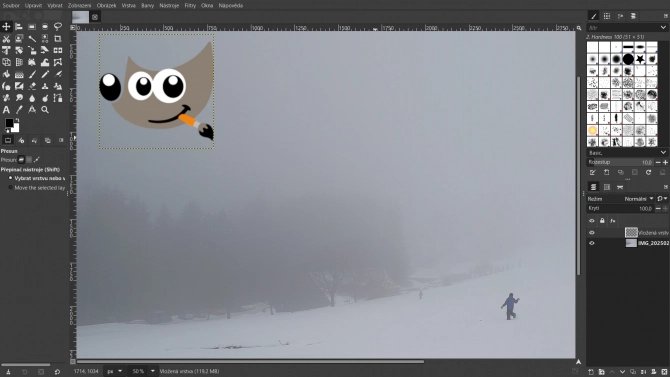Open the layer mode group switch dropdown
The image size is (670, 377).
tap(662, 199)
